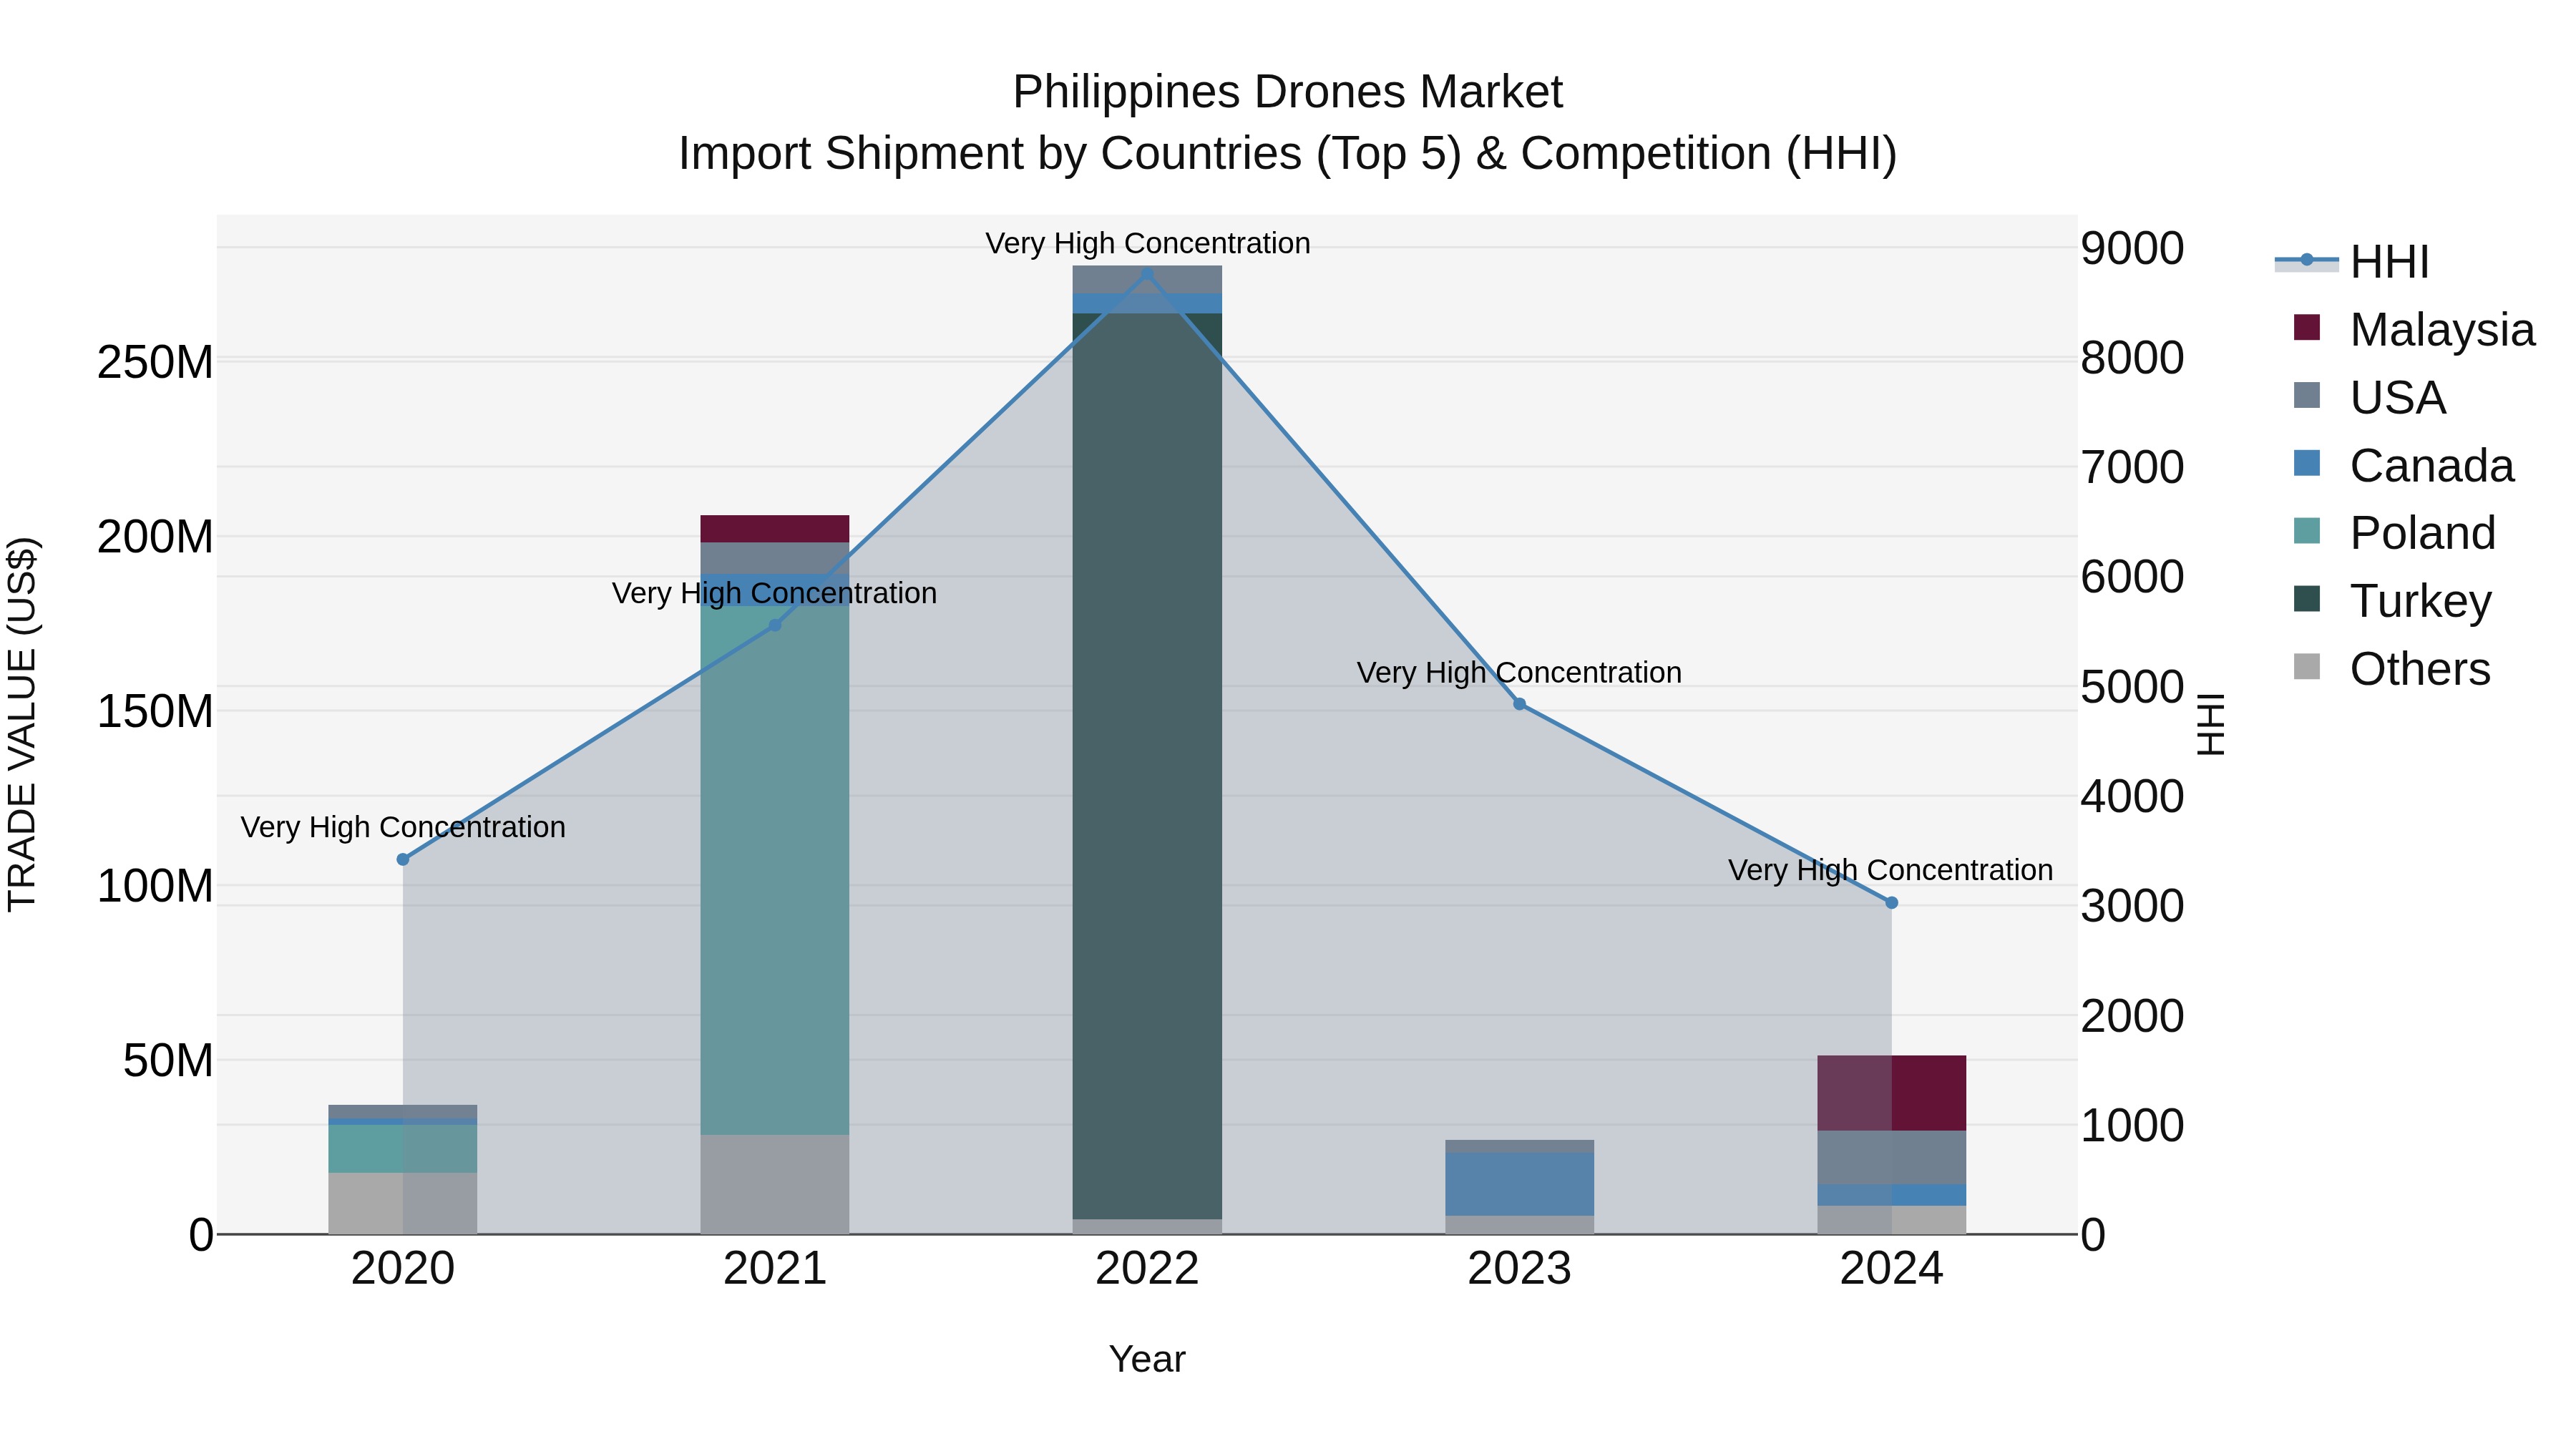Click the 2020 Very High Concentration annotation

click(403, 827)
